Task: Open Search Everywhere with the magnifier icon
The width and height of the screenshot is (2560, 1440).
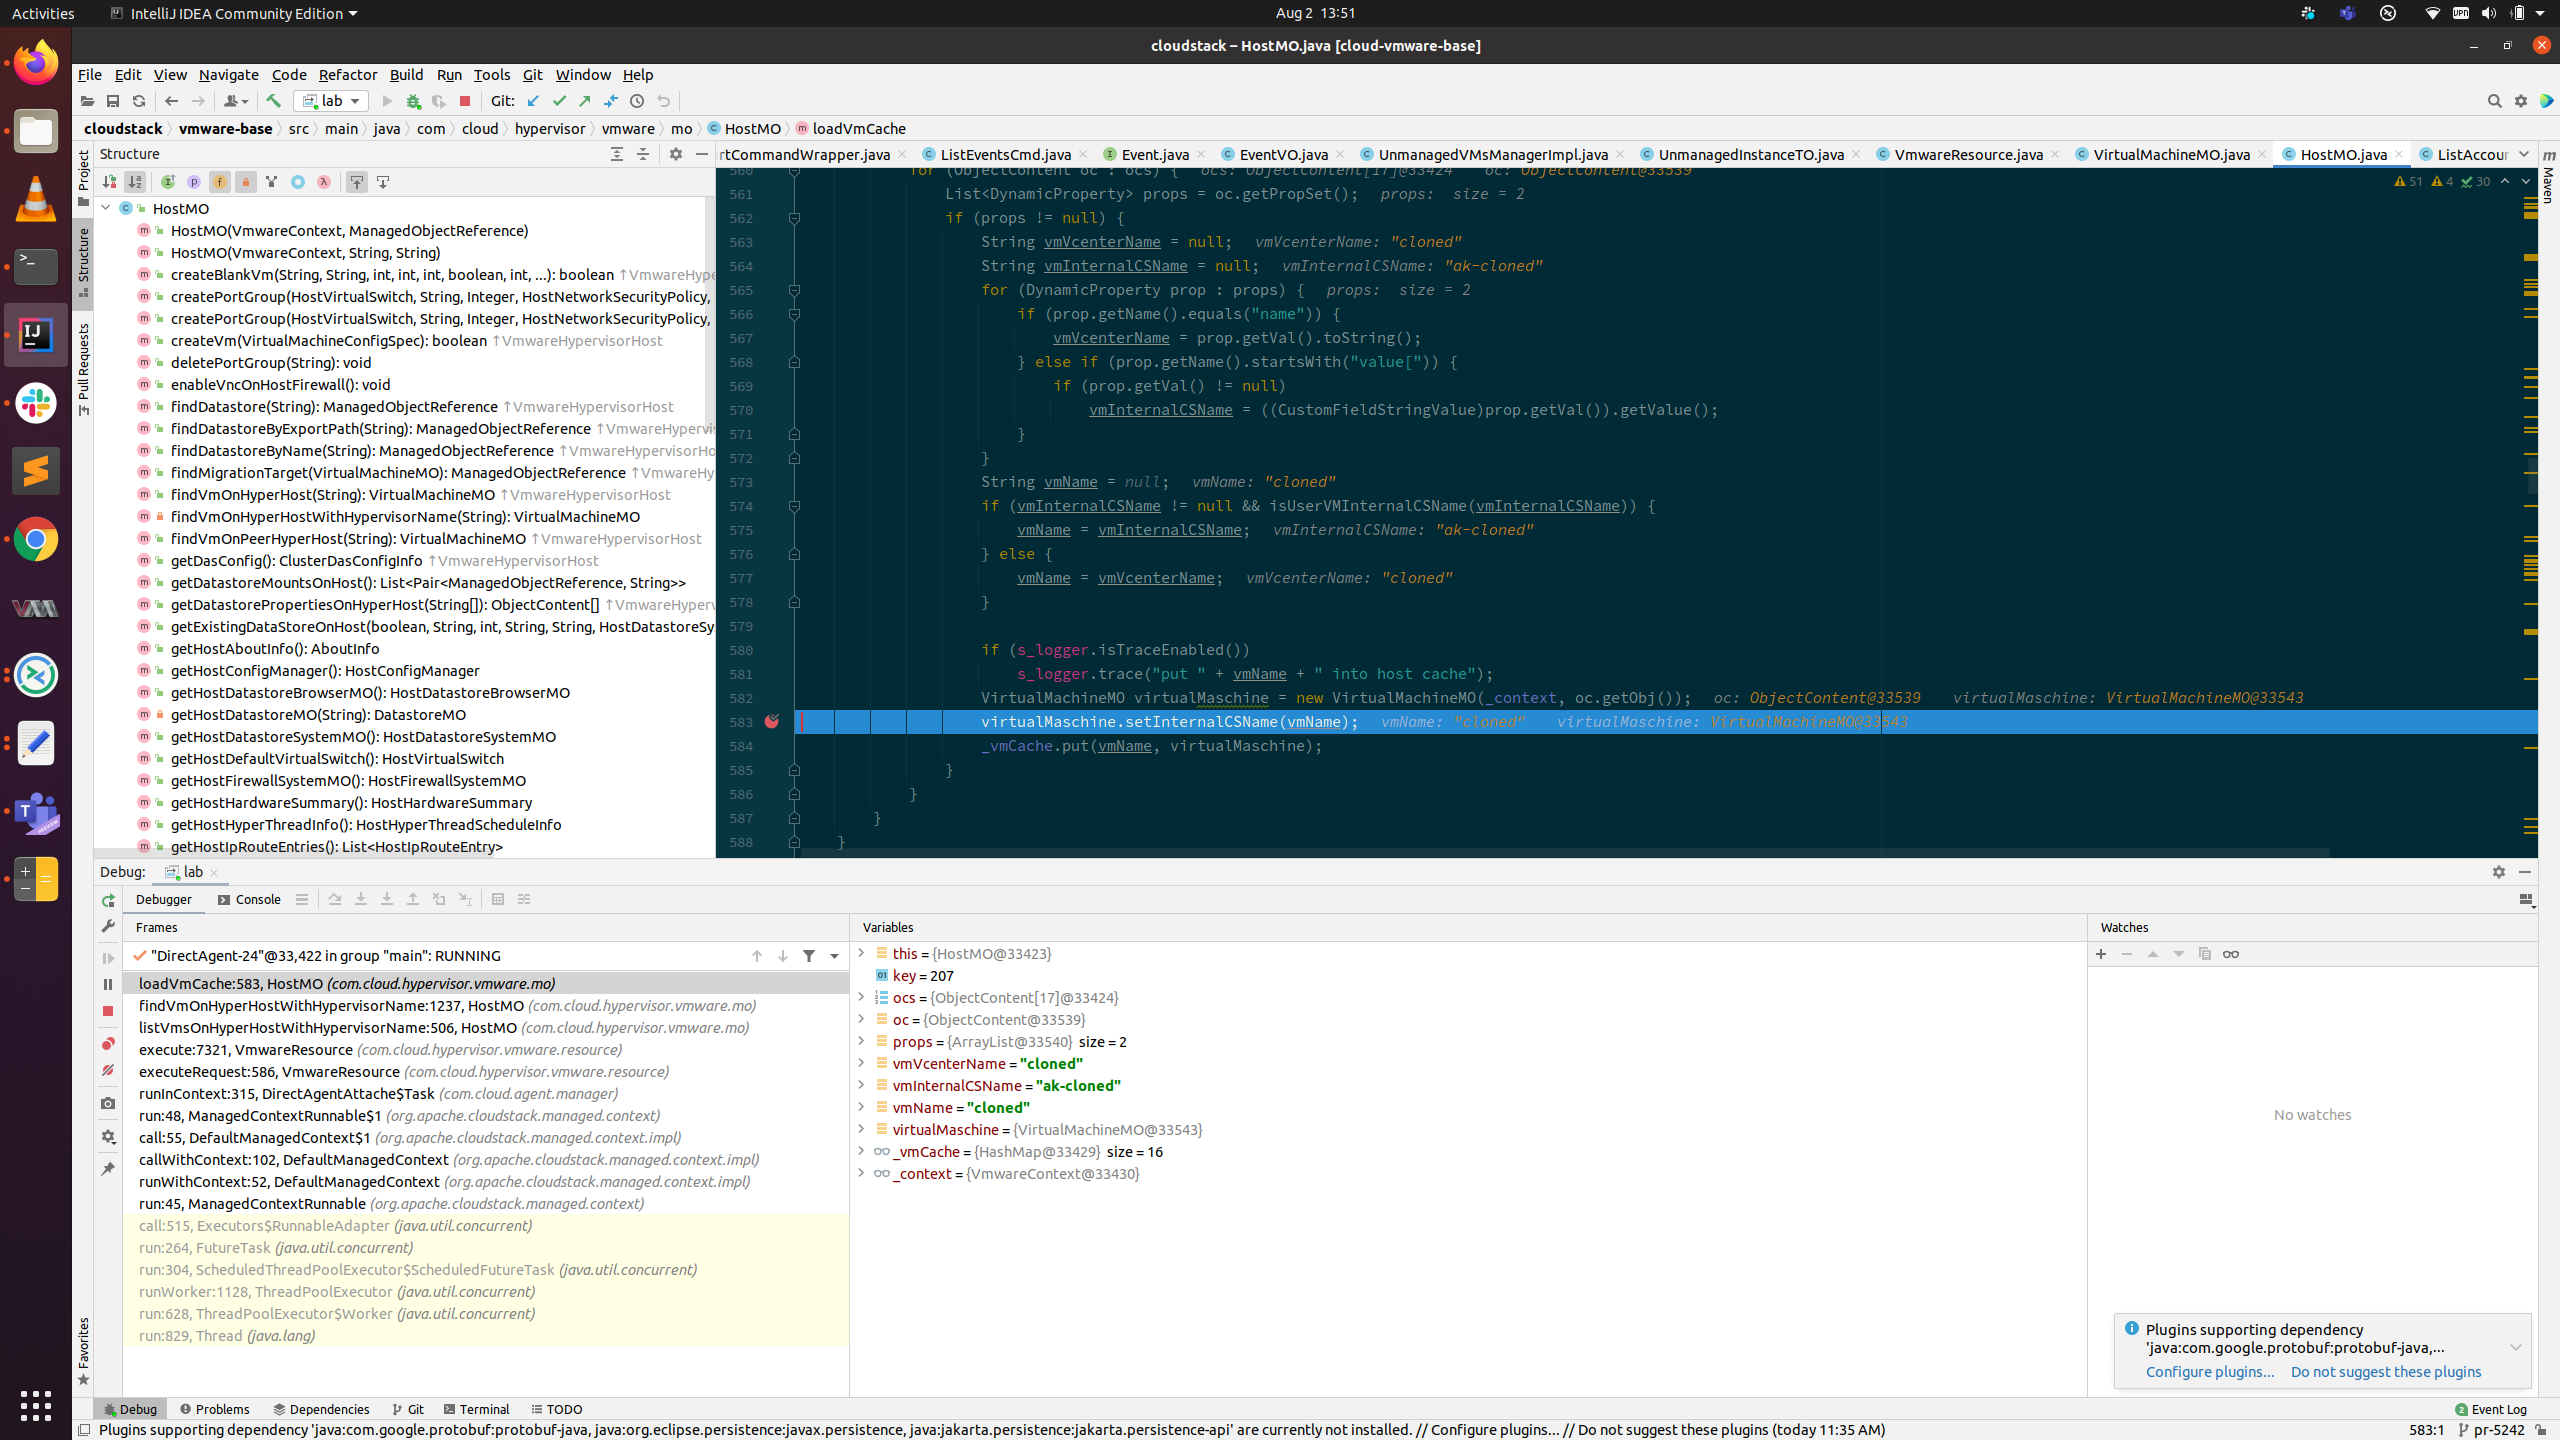Action: pos(2492,100)
